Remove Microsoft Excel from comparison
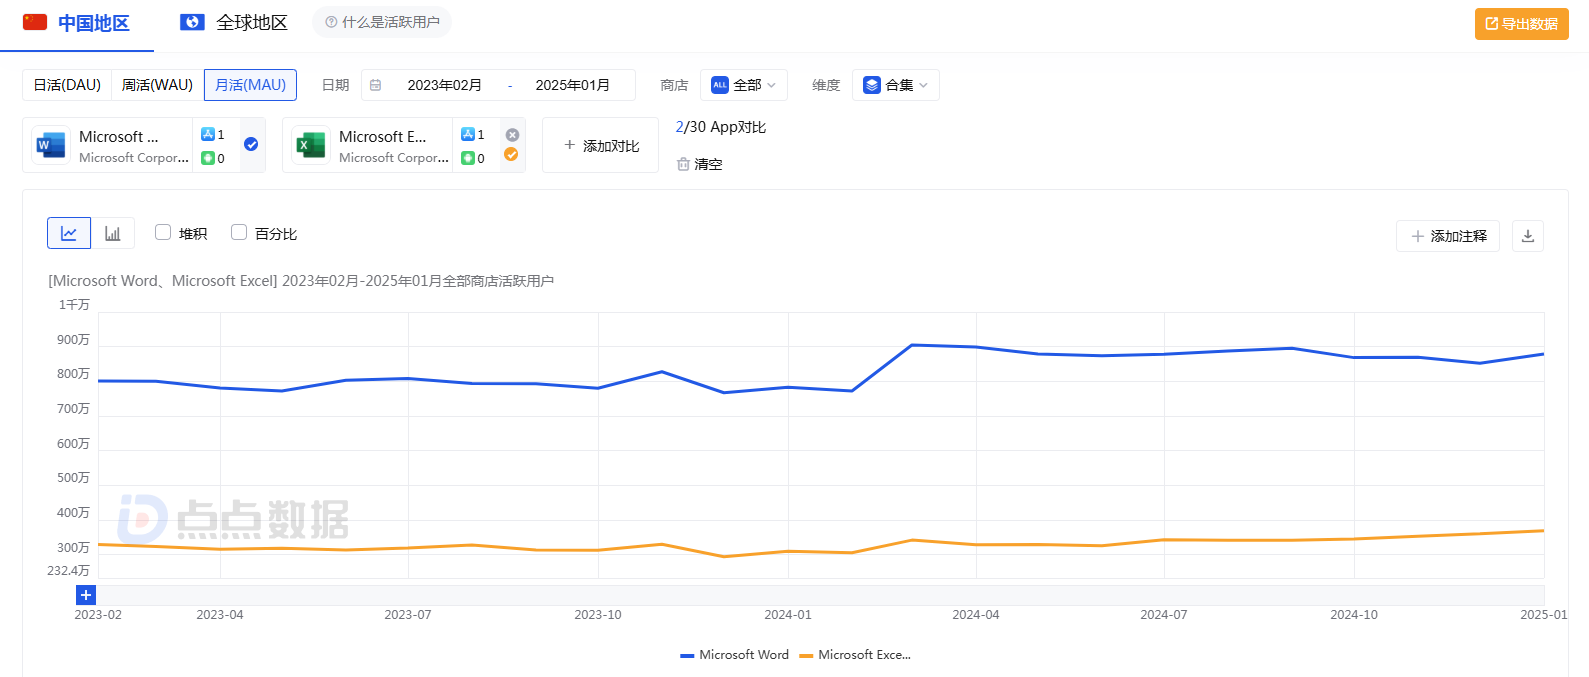 512,135
